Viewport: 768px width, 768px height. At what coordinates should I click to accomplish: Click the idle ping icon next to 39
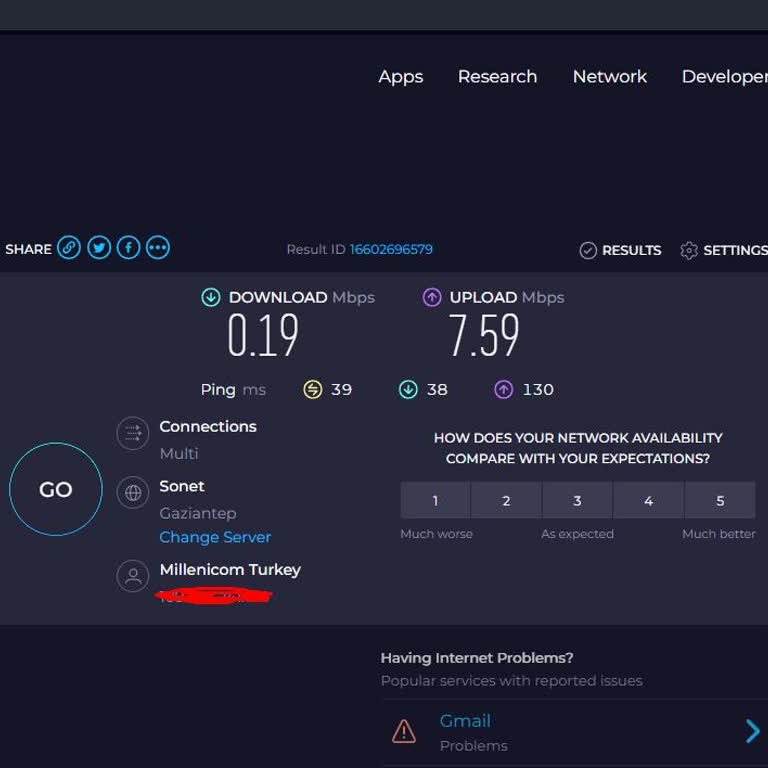pos(313,390)
